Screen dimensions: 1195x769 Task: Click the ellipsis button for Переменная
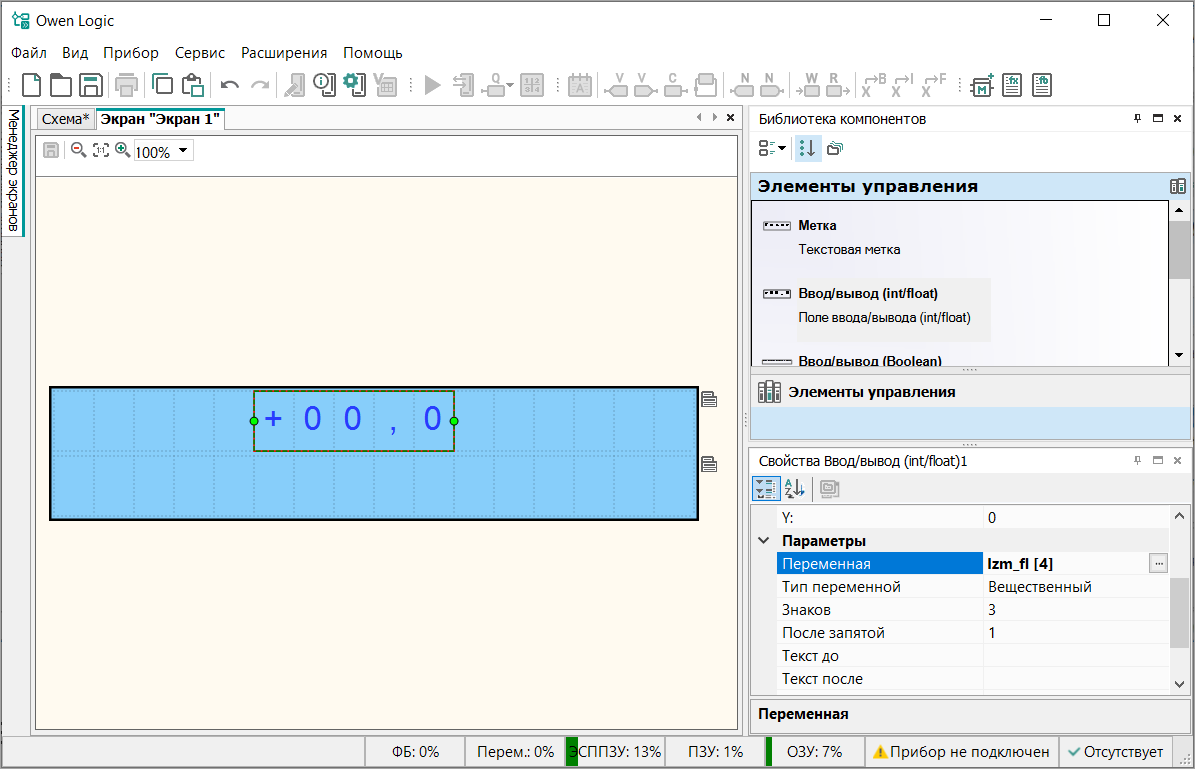pos(1158,564)
